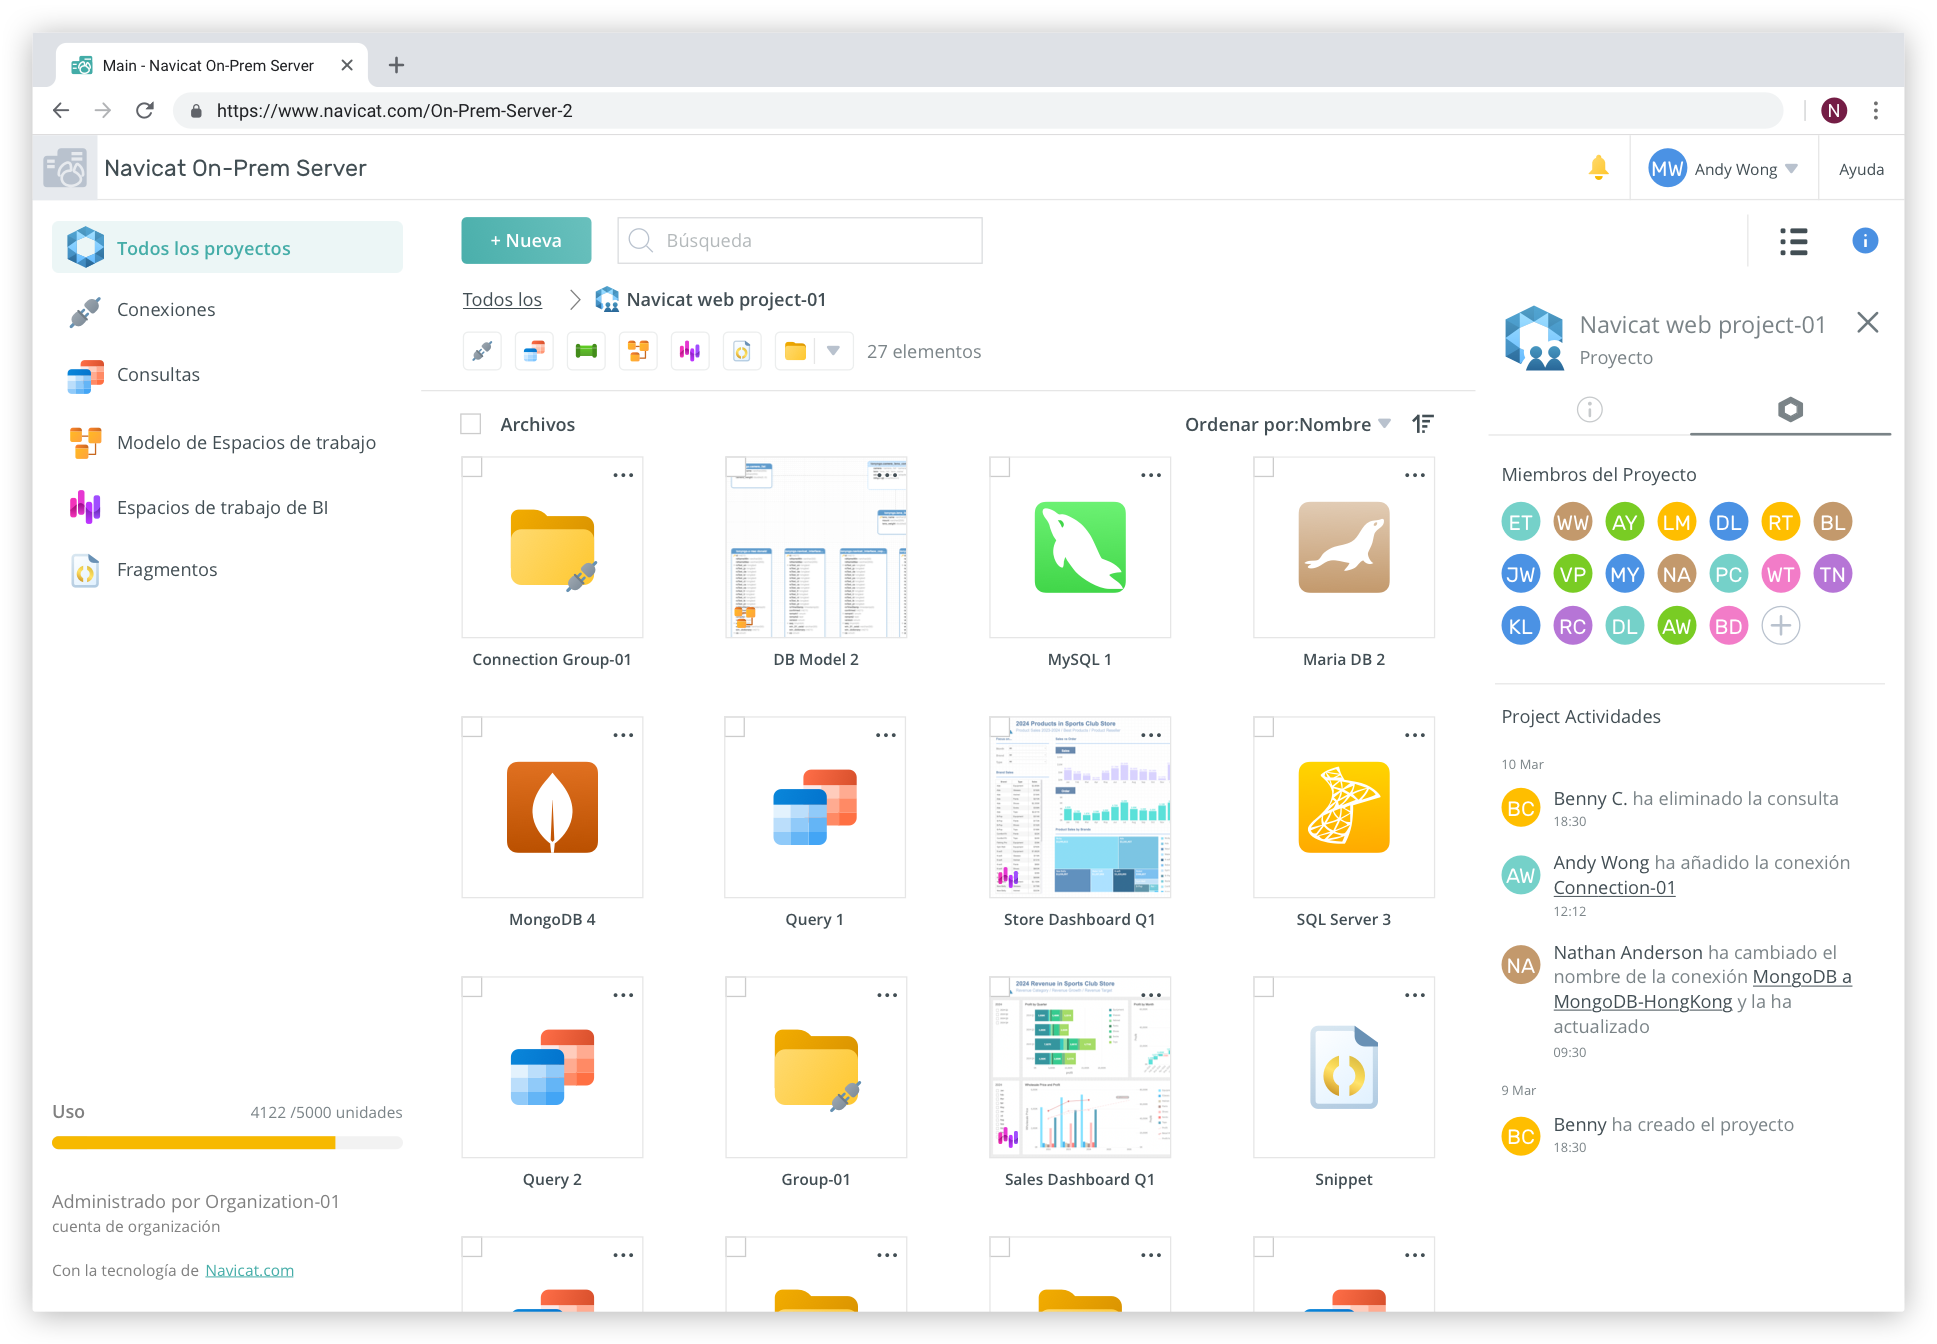Open options menu for MySQL 1
Screen dimensions: 1937x1344
(x=1151, y=475)
